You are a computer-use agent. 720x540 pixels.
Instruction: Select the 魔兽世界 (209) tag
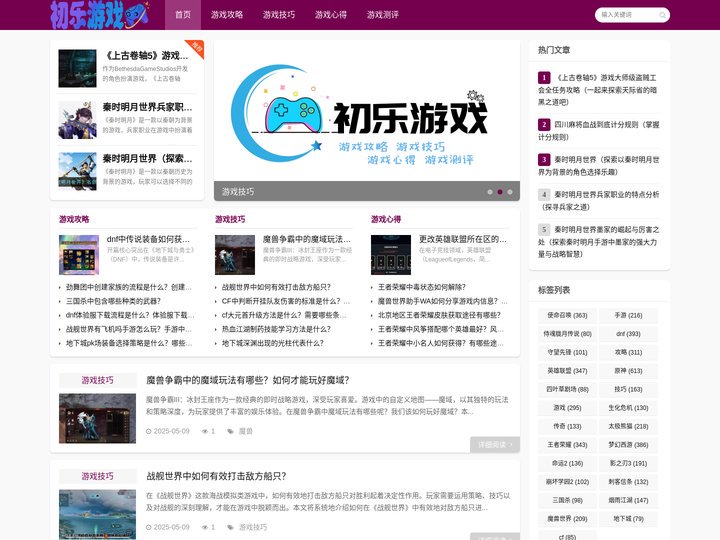click(x=567, y=518)
